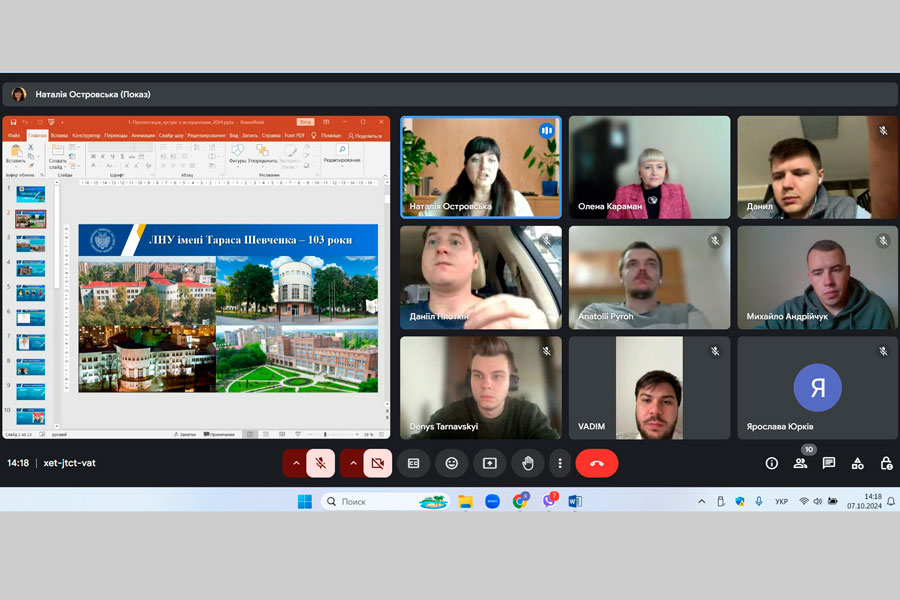Open the people participants panel
The image size is (900, 600).
coord(800,463)
